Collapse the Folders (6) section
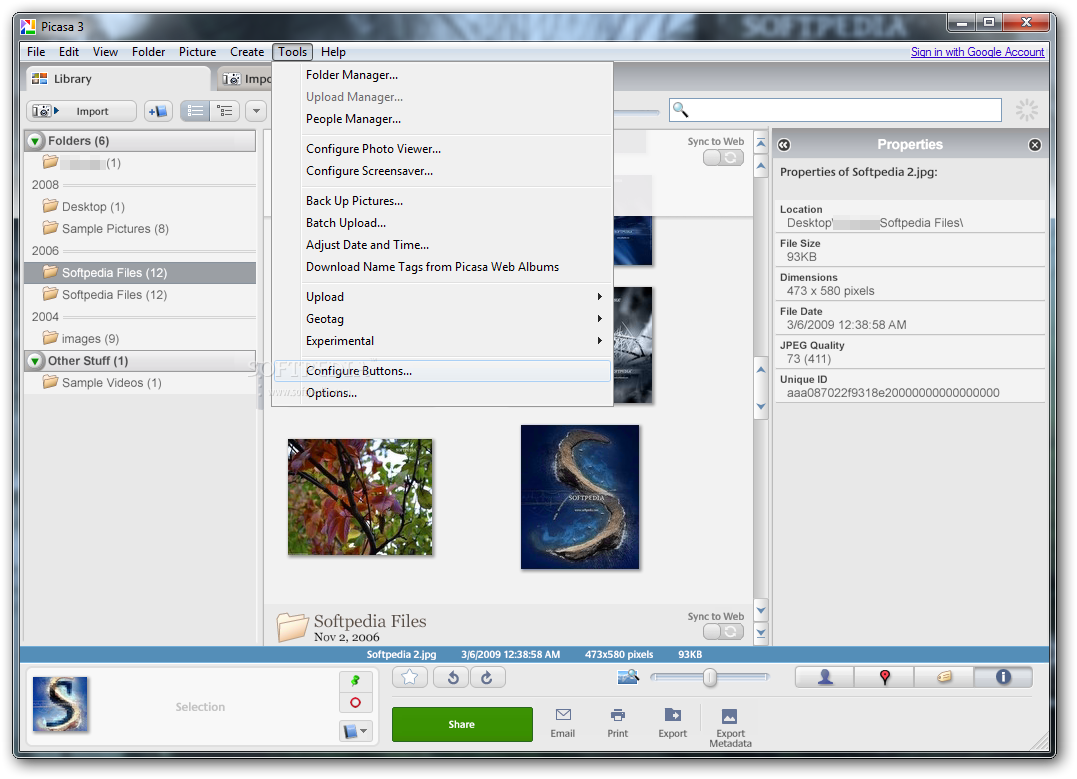Viewport: 1077px width, 779px height. (x=35, y=141)
